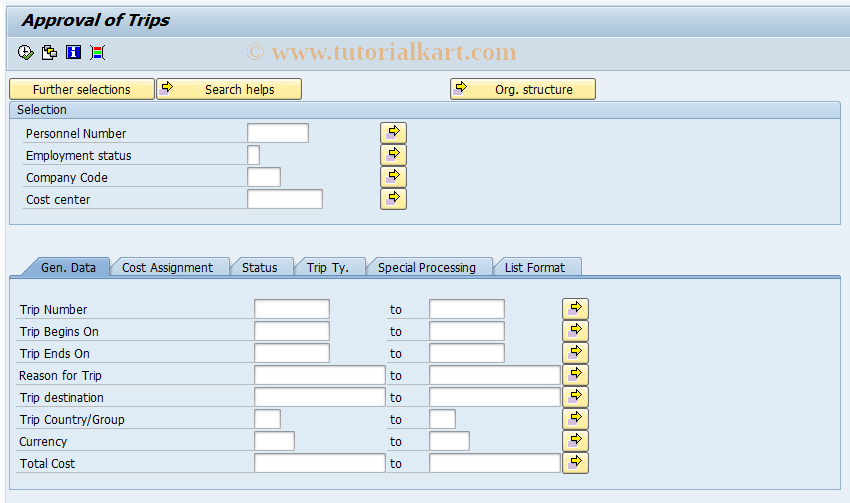The height and width of the screenshot is (503, 850).
Task: Open the Trip Ty. tab
Action: (x=328, y=267)
